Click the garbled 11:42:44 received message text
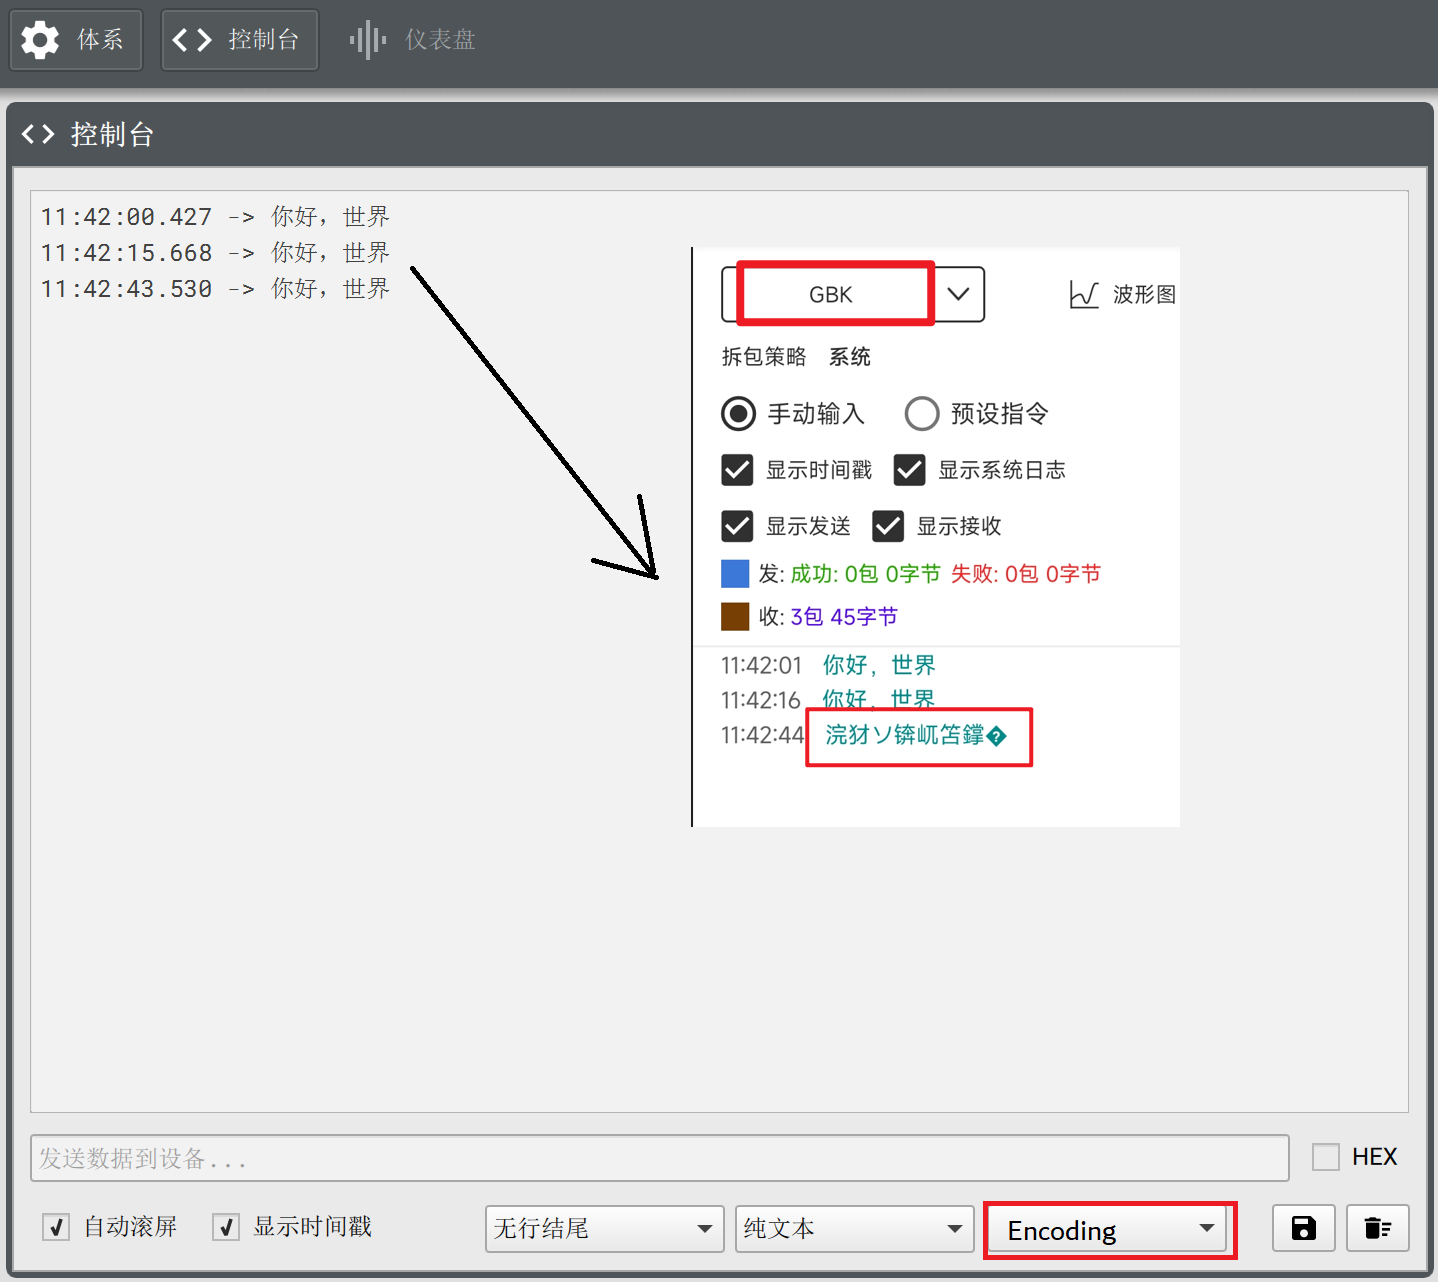This screenshot has height=1282, width=1438. coord(917,736)
